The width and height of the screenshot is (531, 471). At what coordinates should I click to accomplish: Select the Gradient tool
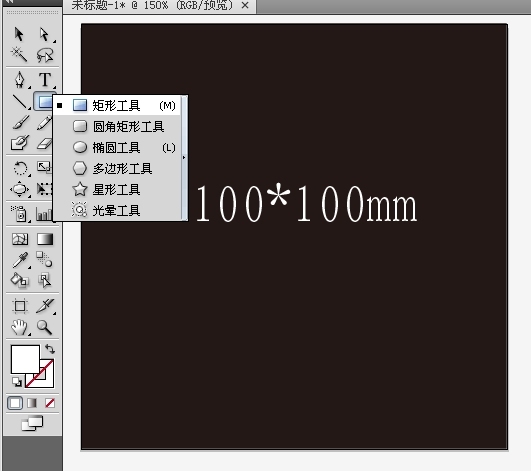click(45, 239)
